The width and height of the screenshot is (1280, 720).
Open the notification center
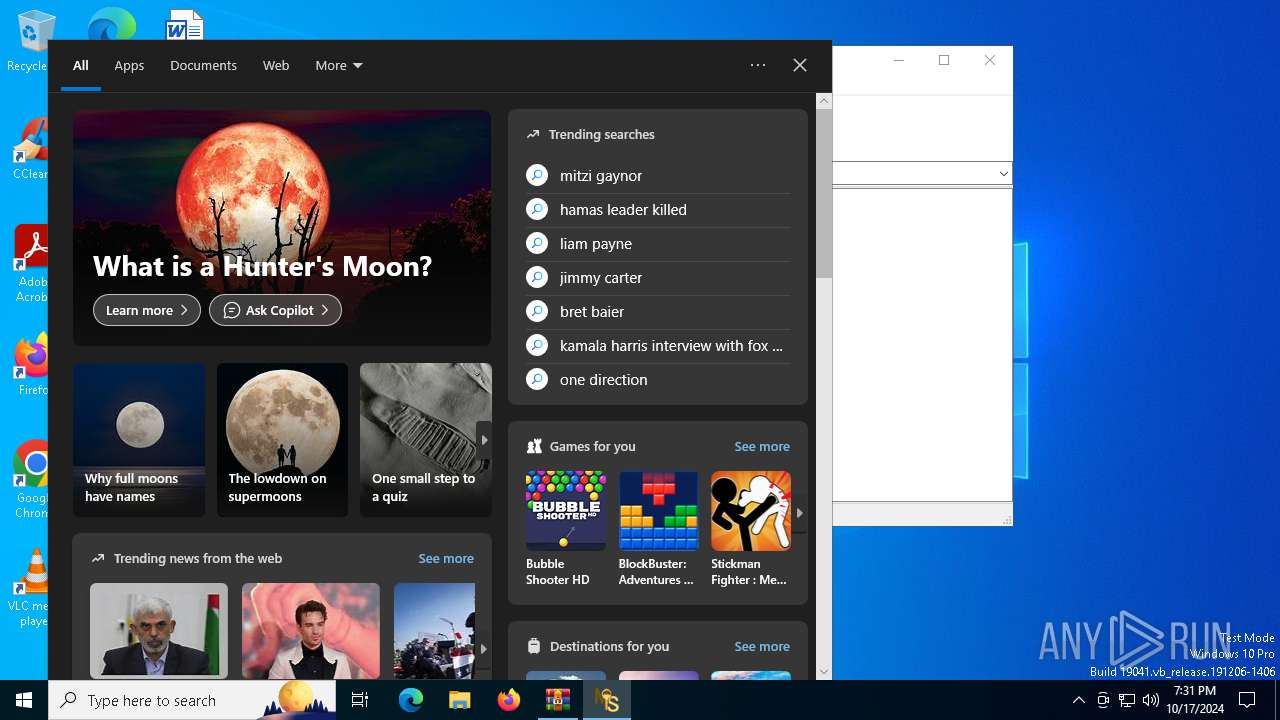pyautogui.click(x=1247, y=700)
